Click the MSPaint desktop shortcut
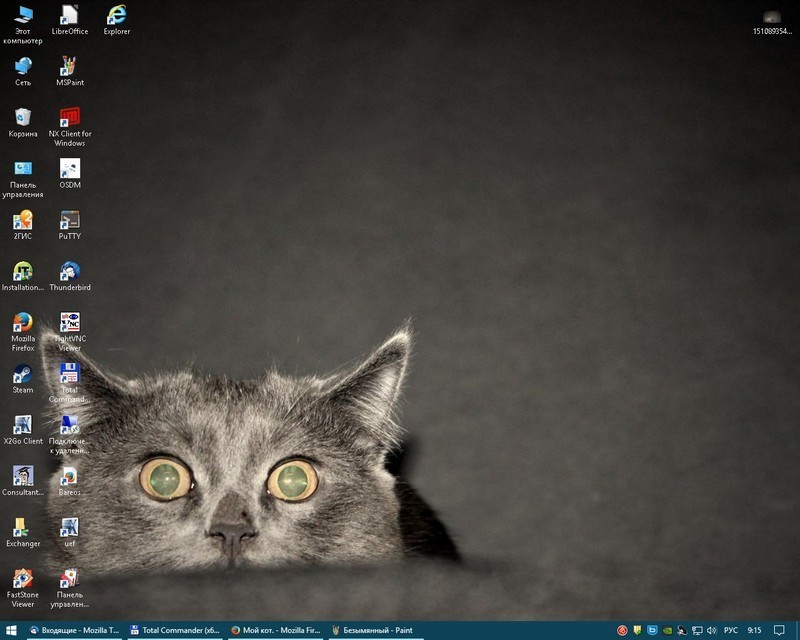 point(69,67)
